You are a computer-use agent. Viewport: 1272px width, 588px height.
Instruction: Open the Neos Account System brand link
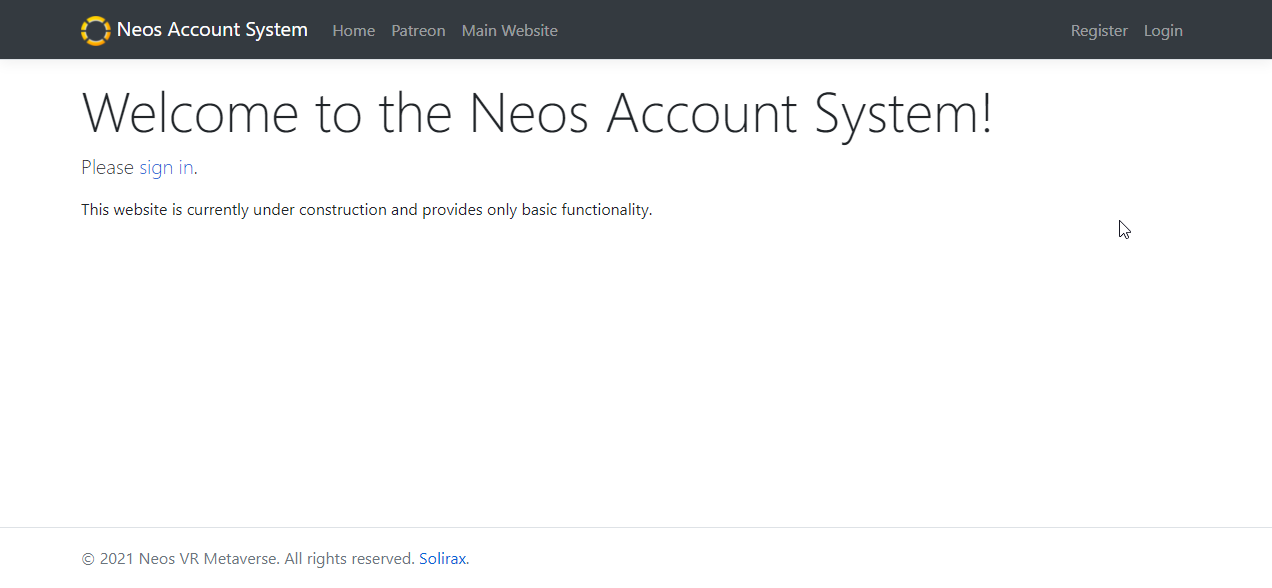[194, 30]
